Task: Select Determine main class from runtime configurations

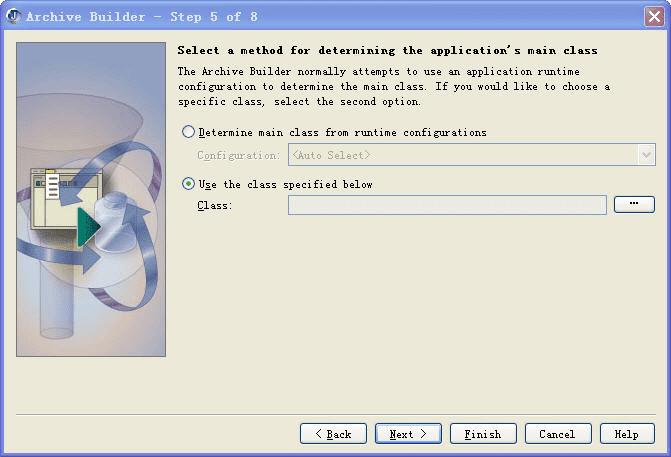Action: [x=189, y=132]
